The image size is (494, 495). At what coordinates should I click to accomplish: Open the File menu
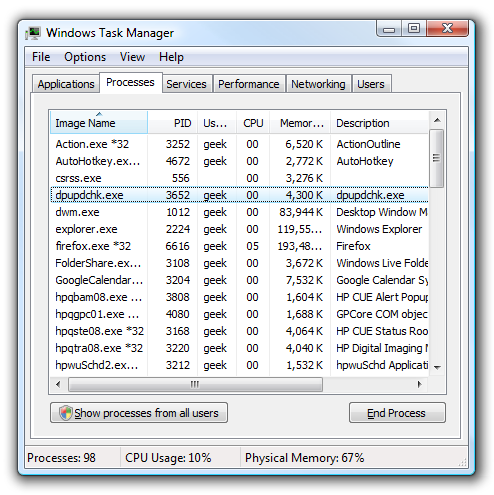(x=41, y=57)
